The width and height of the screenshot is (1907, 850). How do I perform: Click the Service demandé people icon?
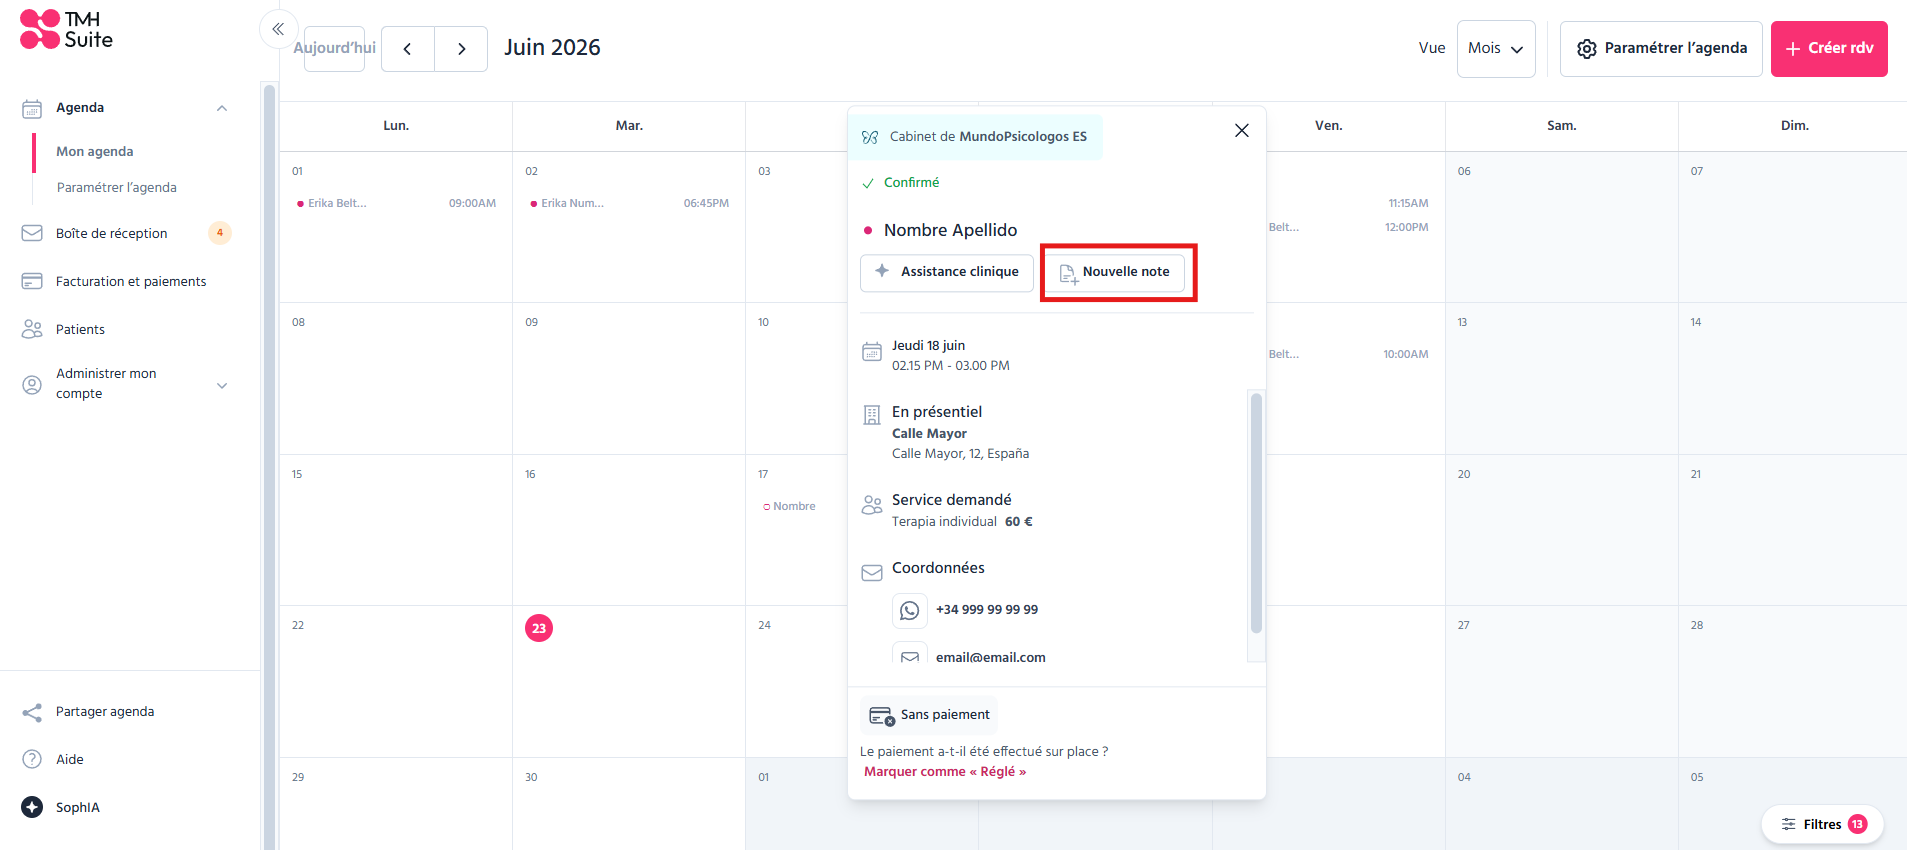tap(872, 505)
